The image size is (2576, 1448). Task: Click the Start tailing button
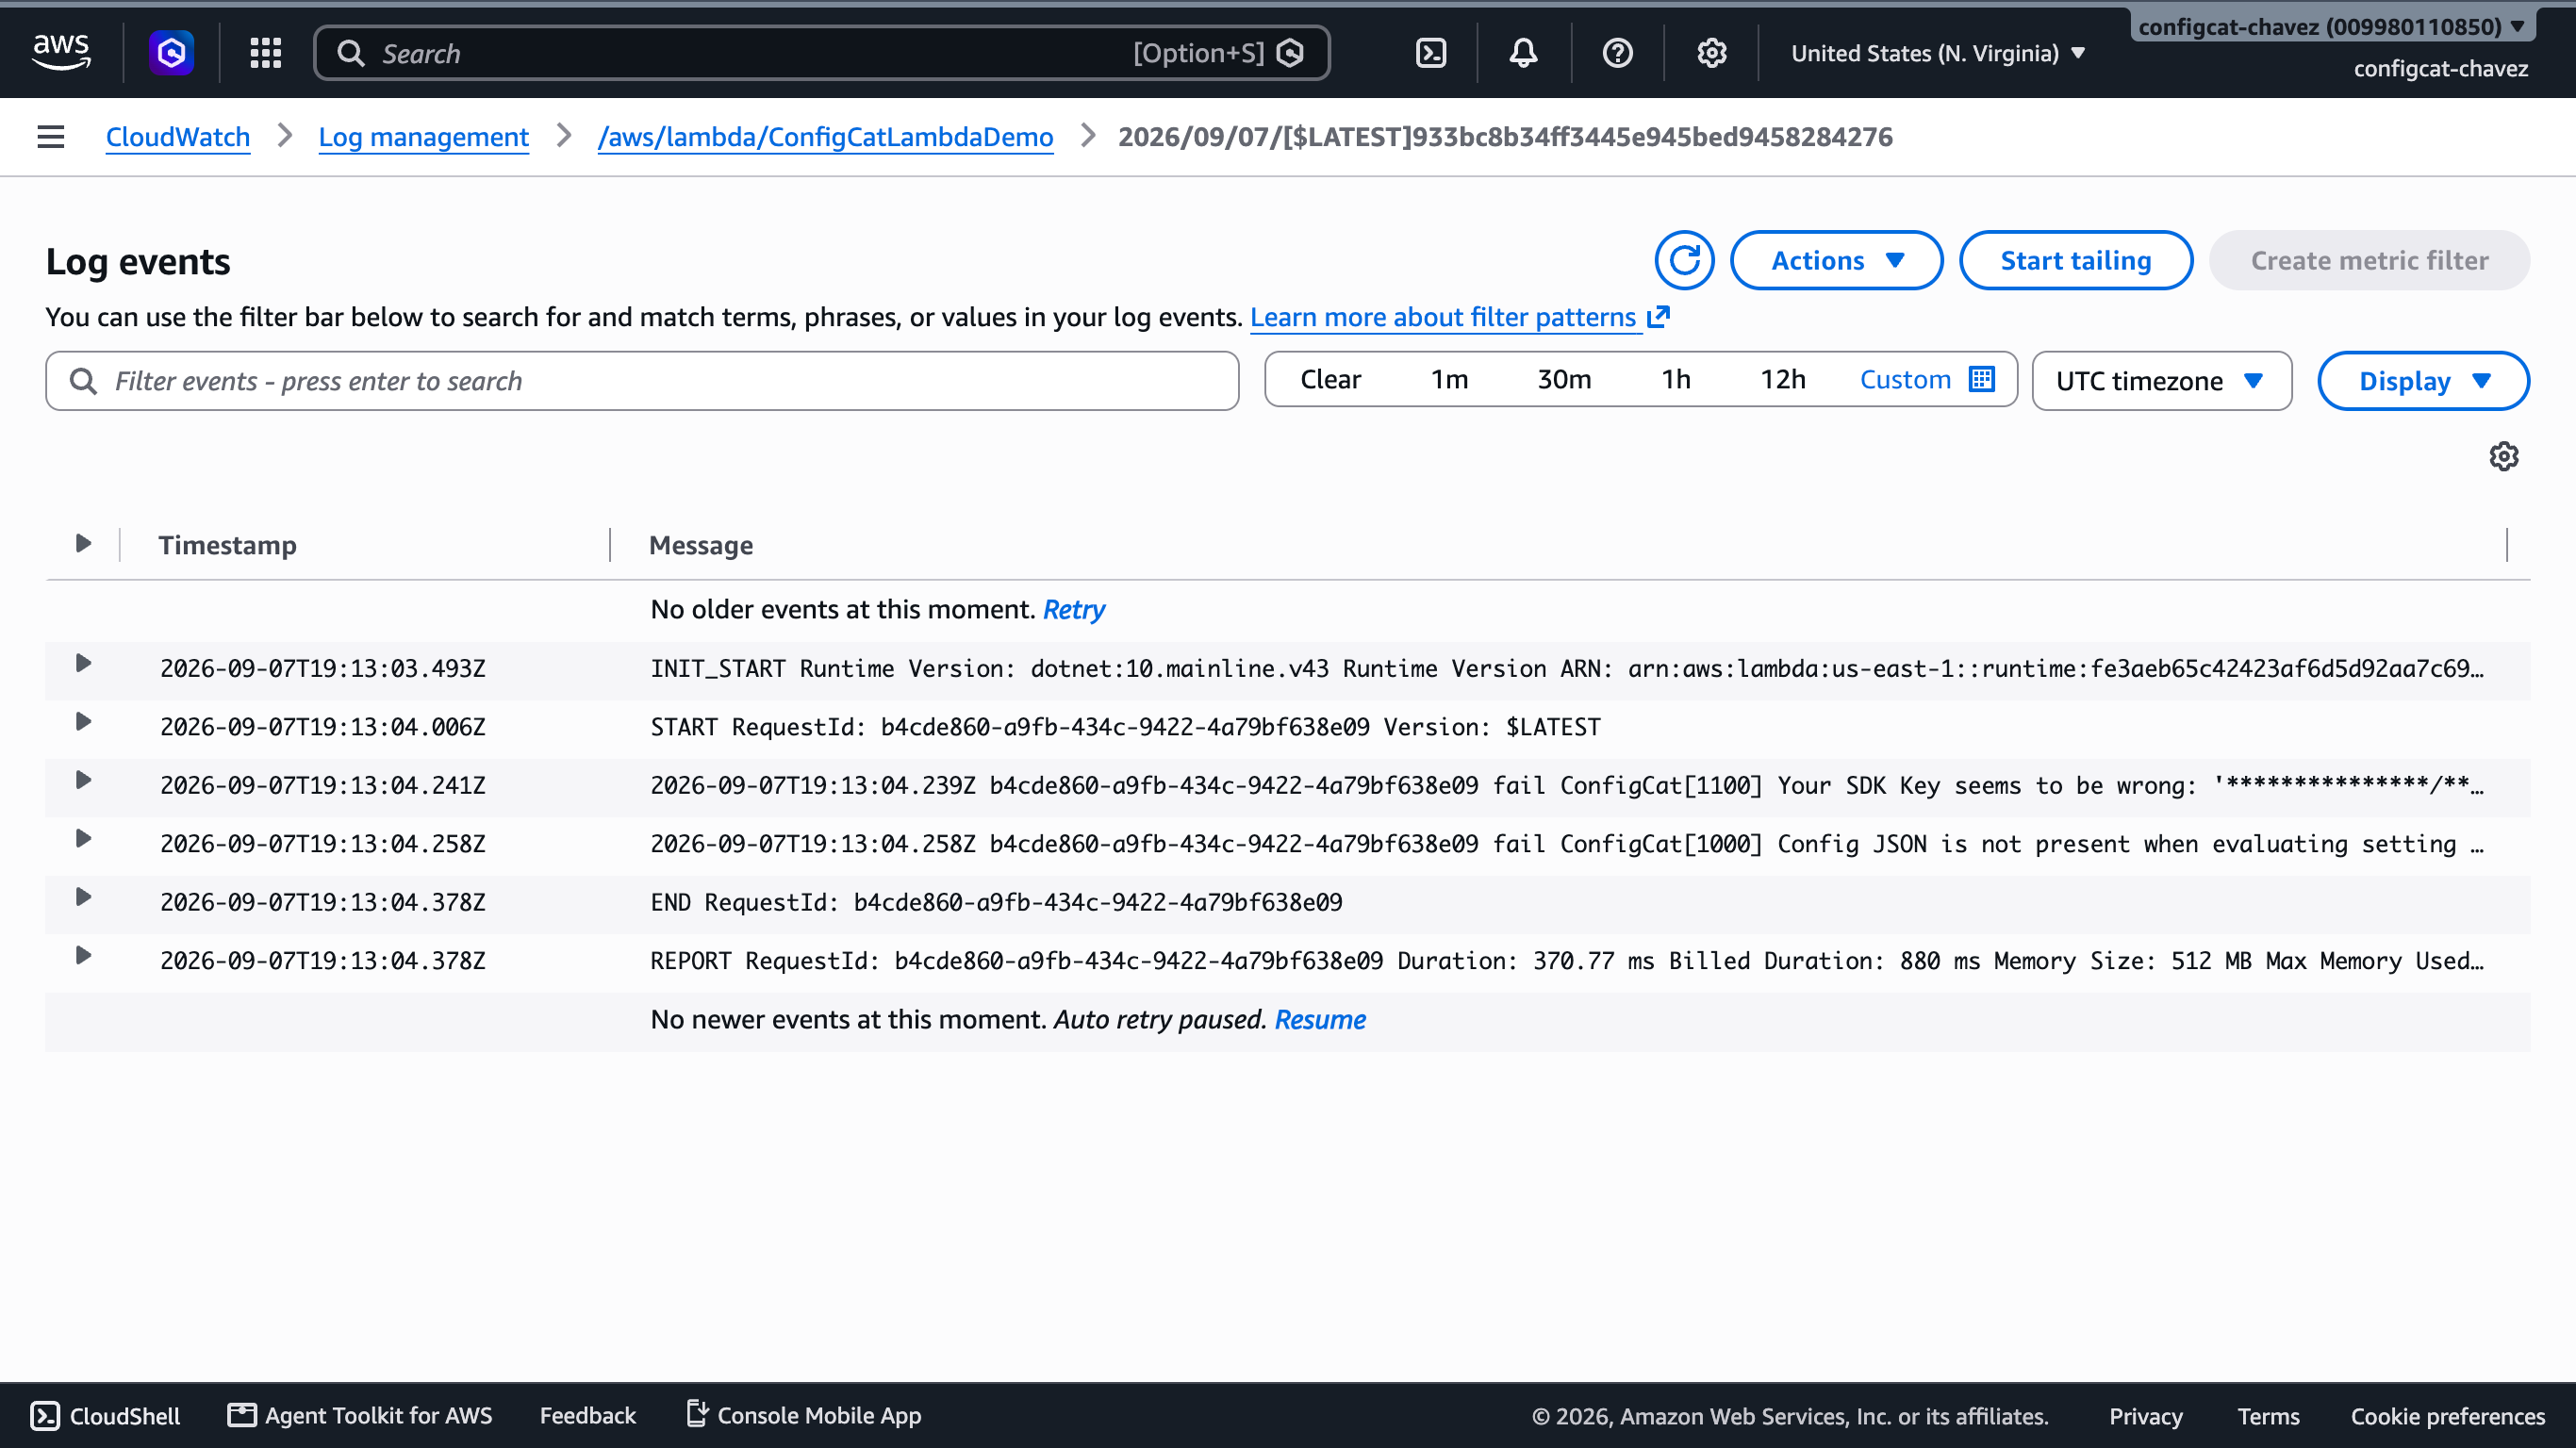[x=2076, y=260]
